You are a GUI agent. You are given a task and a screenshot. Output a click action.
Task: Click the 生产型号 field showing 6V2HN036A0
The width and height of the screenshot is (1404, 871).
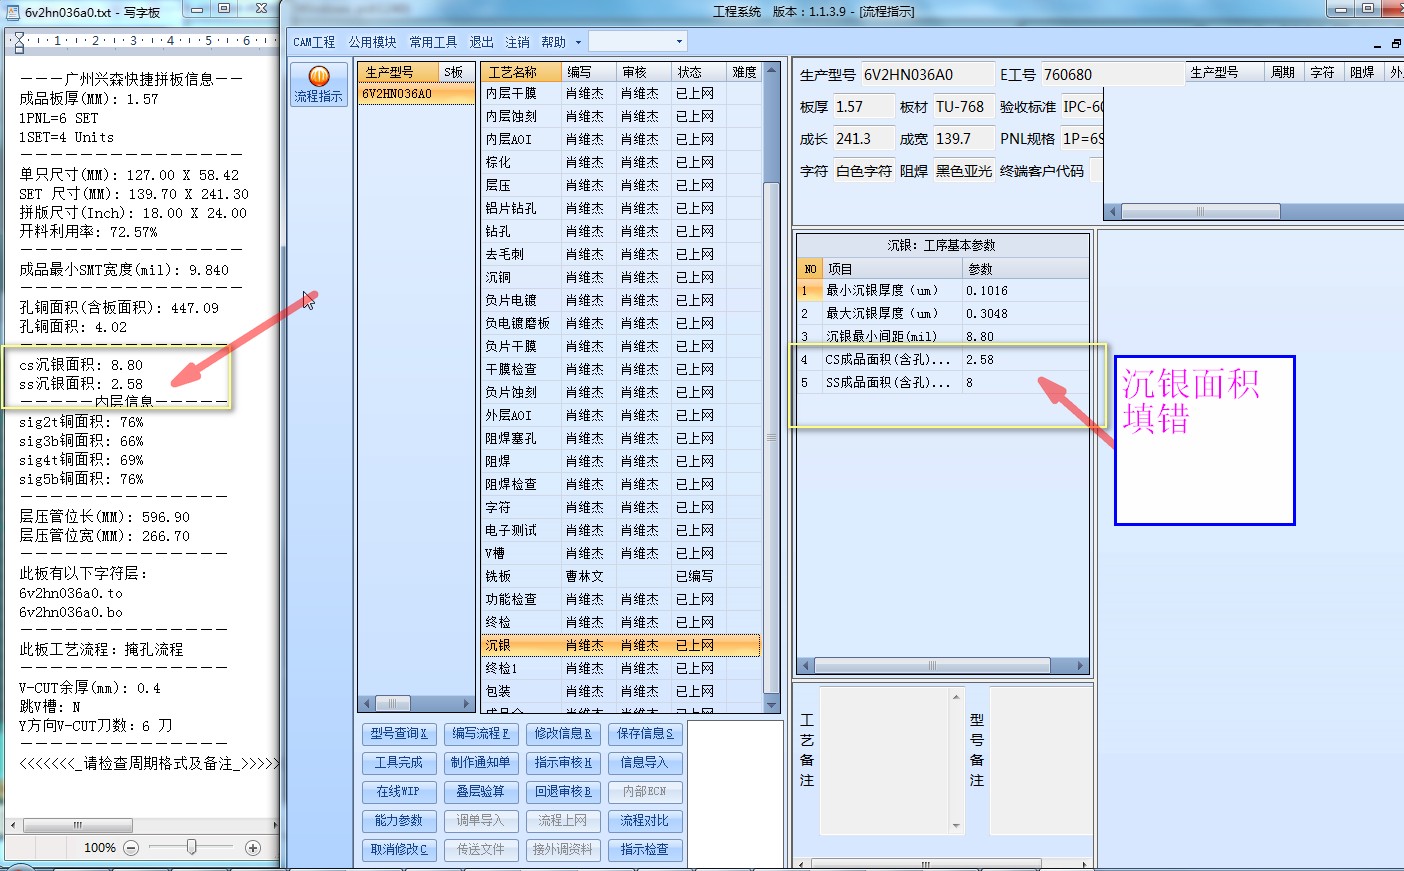click(926, 74)
